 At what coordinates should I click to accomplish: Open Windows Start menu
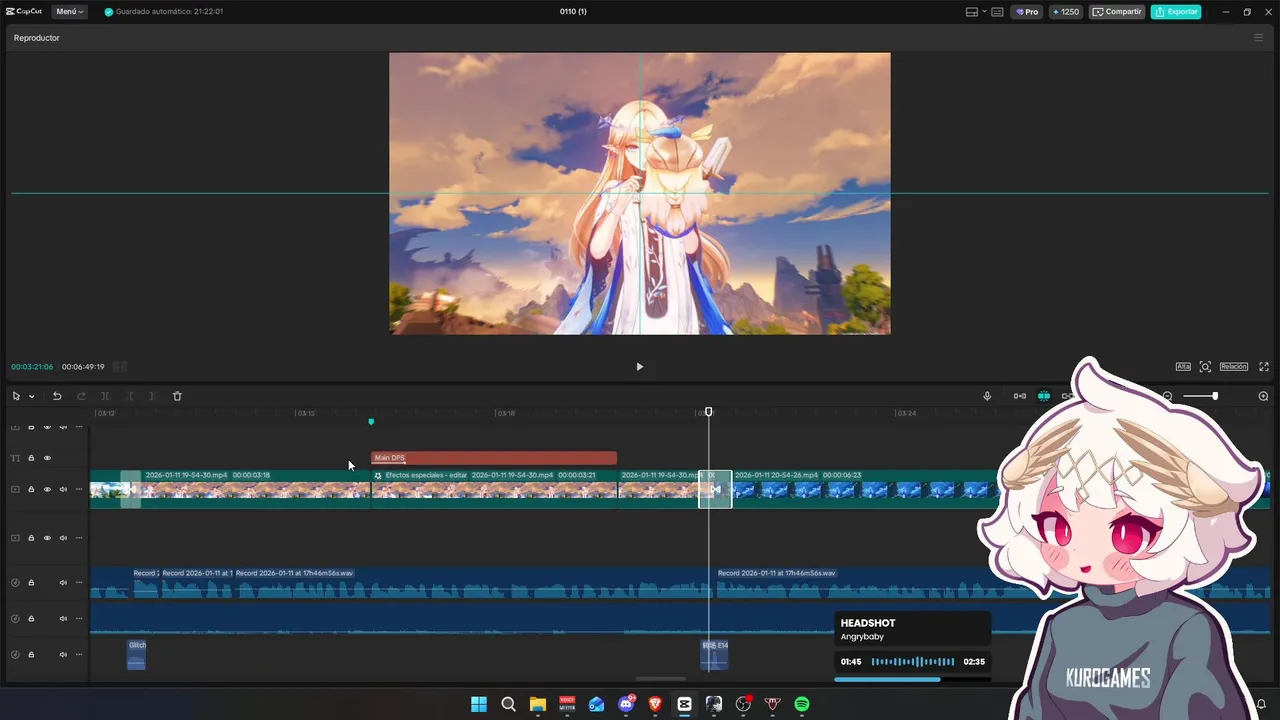coord(479,704)
